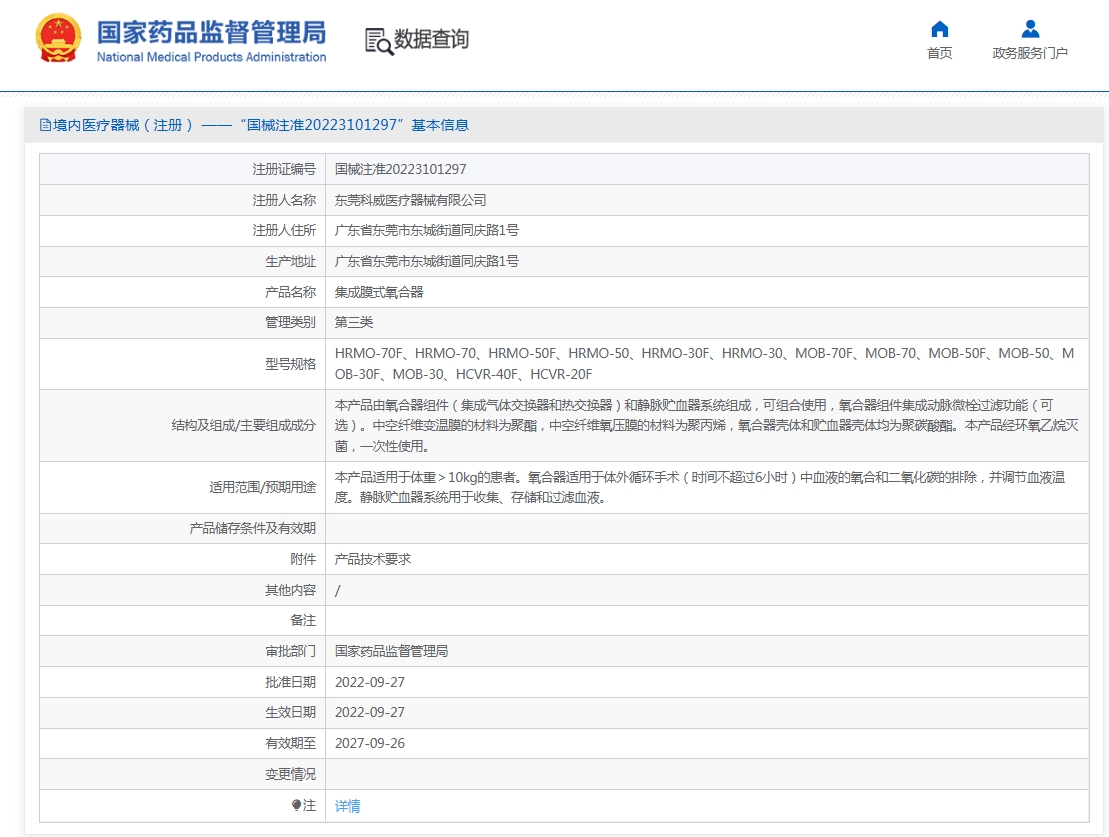
Task: Click the 产品技术要求 attachment value
Action: coord(373,559)
